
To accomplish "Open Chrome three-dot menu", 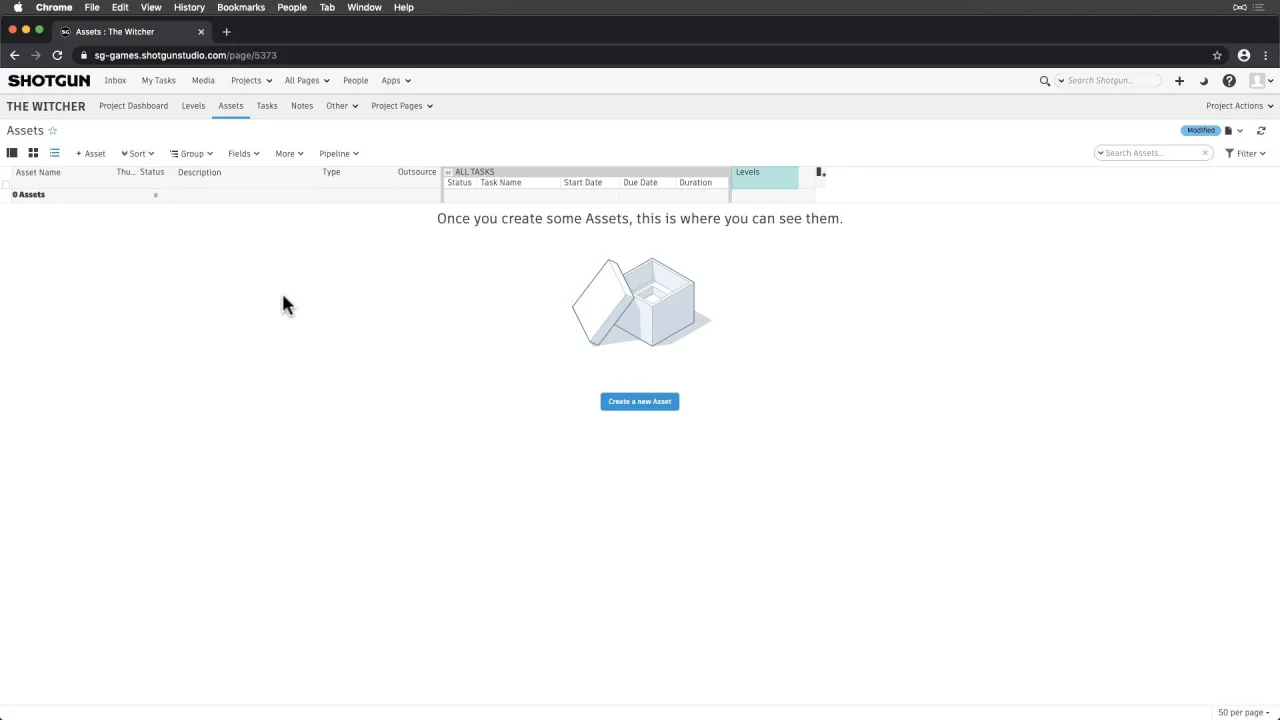I will [x=1266, y=56].
